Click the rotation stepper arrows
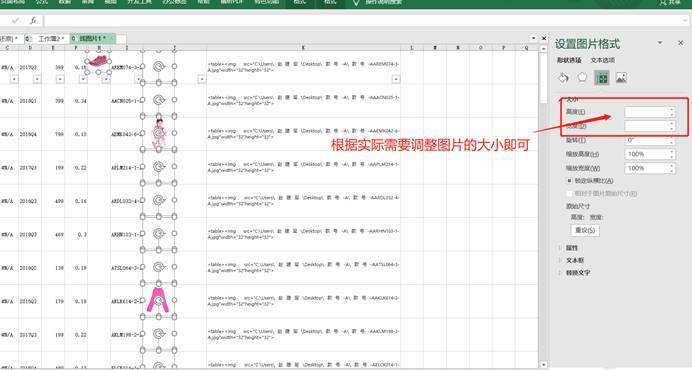692x370 pixels. click(x=672, y=140)
